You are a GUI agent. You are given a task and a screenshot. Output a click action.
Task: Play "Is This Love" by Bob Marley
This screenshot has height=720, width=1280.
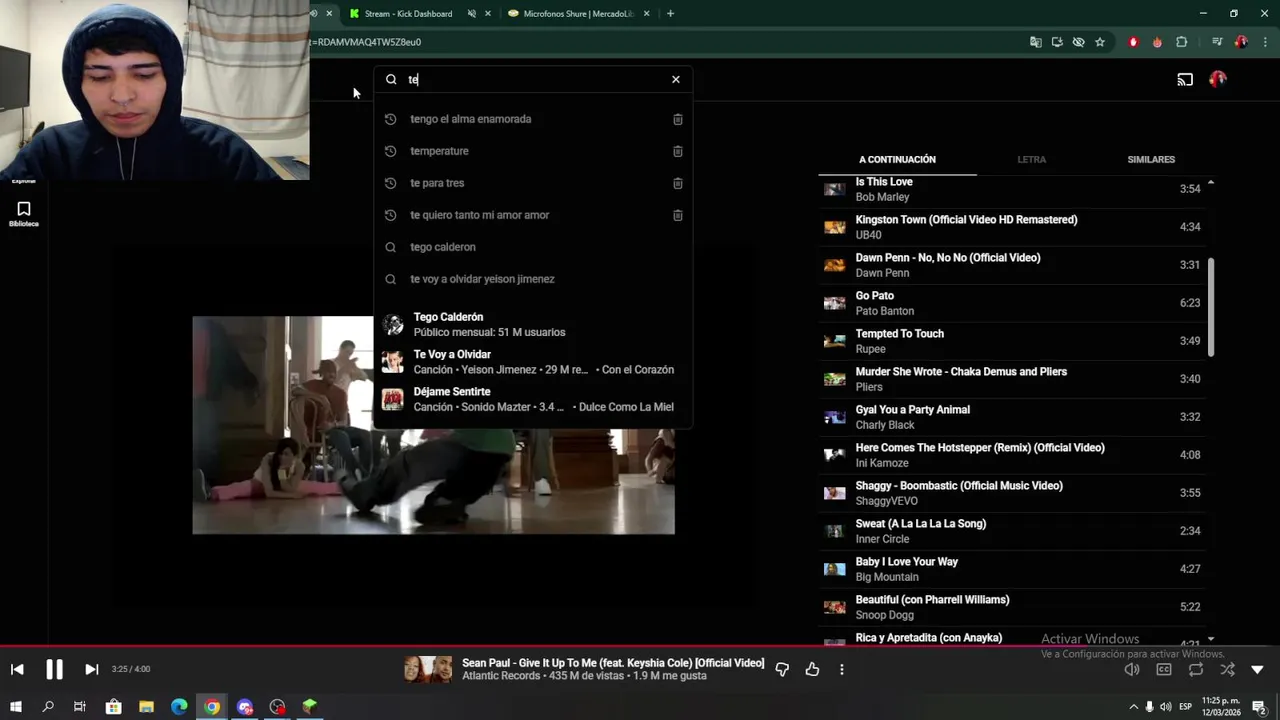[1012, 189]
